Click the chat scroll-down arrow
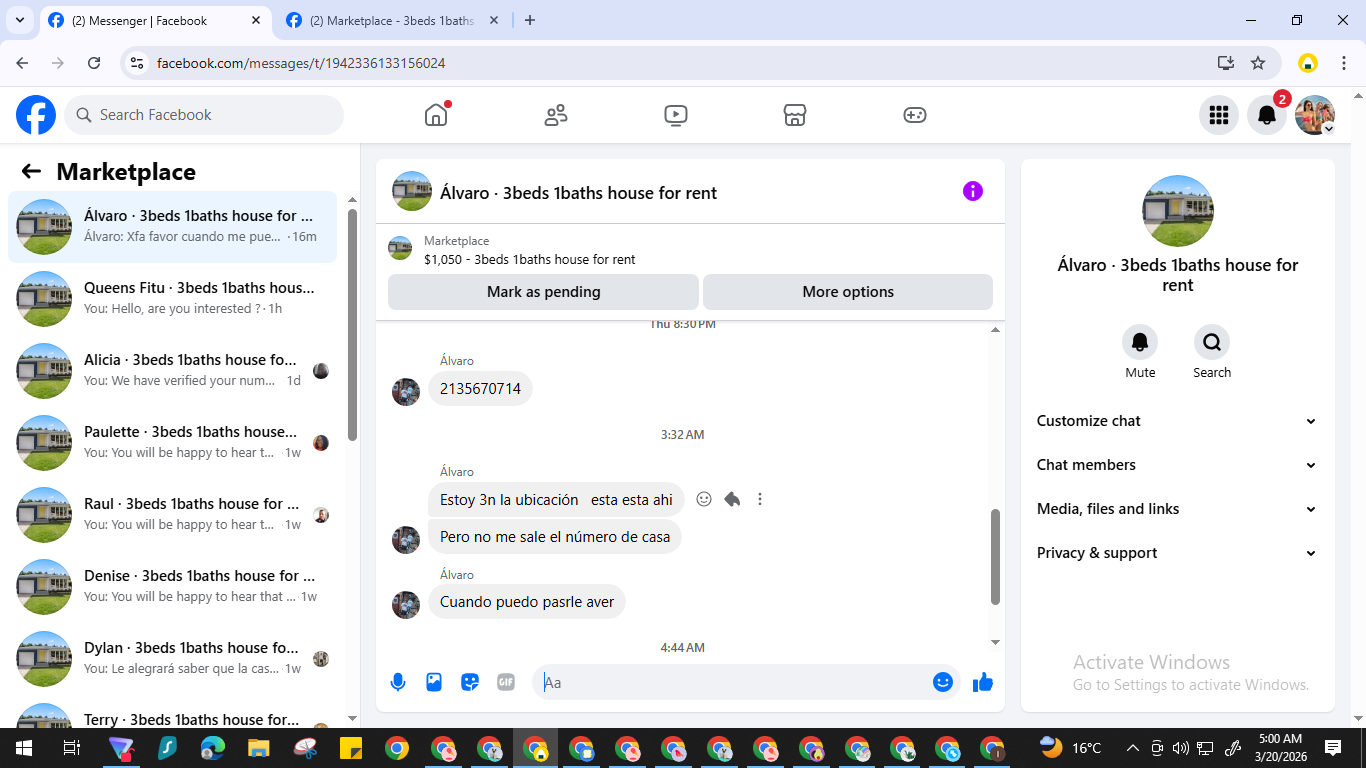The height and width of the screenshot is (768, 1366). point(995,642)
